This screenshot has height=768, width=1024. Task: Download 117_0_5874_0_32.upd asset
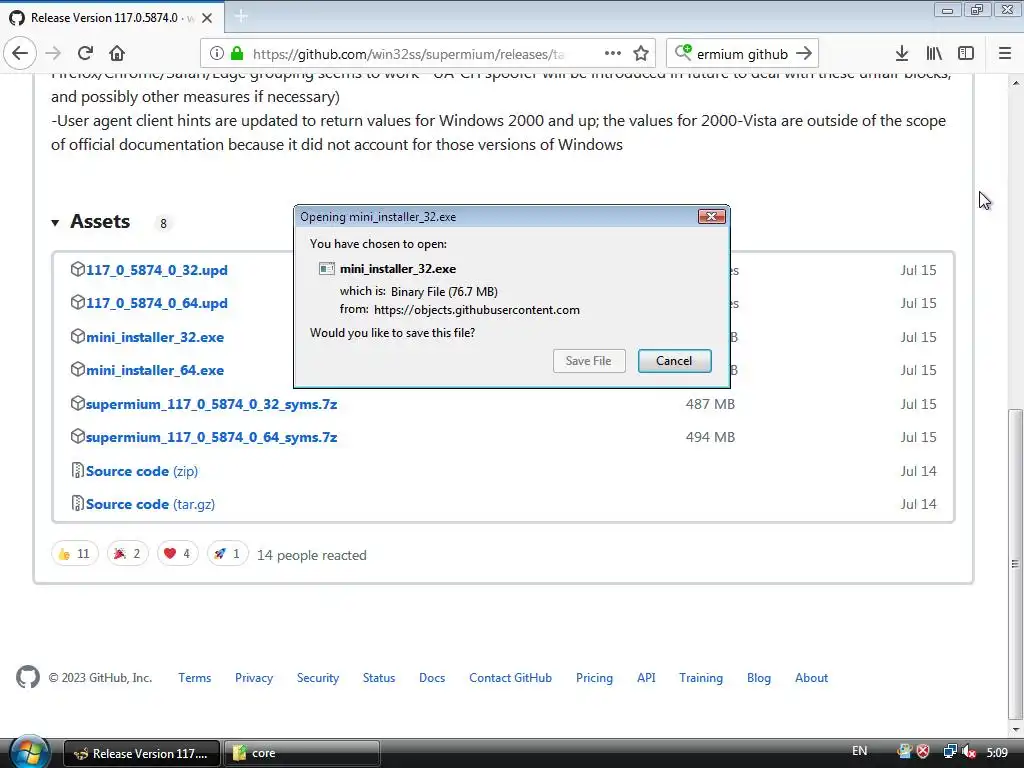(157, 270)
